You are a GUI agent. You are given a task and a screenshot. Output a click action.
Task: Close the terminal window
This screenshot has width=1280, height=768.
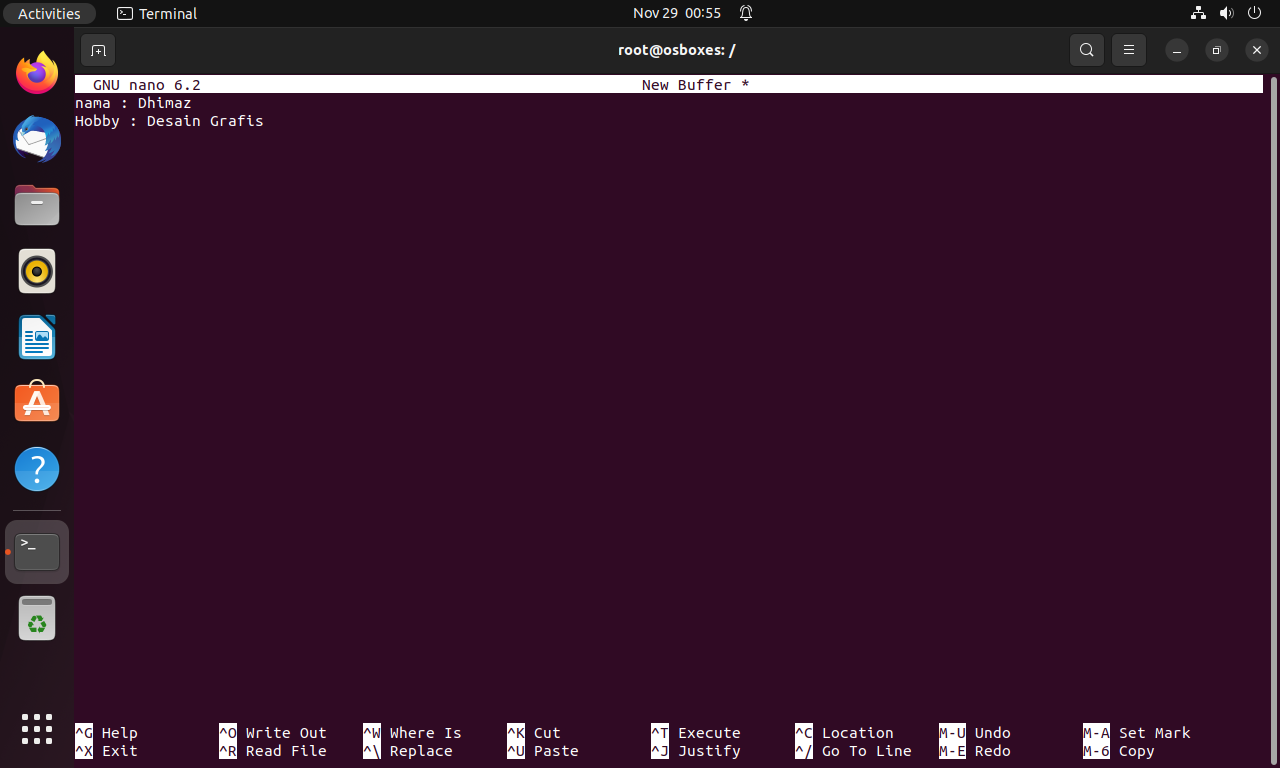[1256, 50]
